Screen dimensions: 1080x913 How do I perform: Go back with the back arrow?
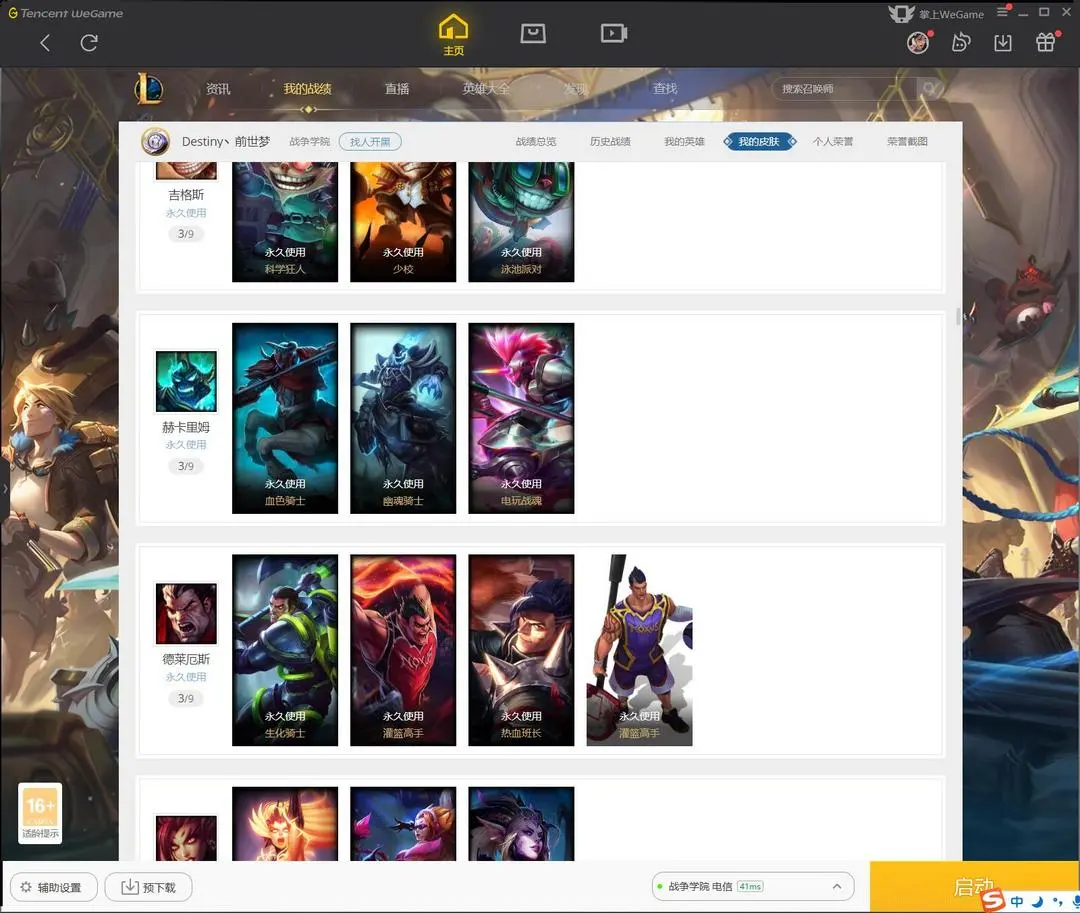click(x=45, y=43)
